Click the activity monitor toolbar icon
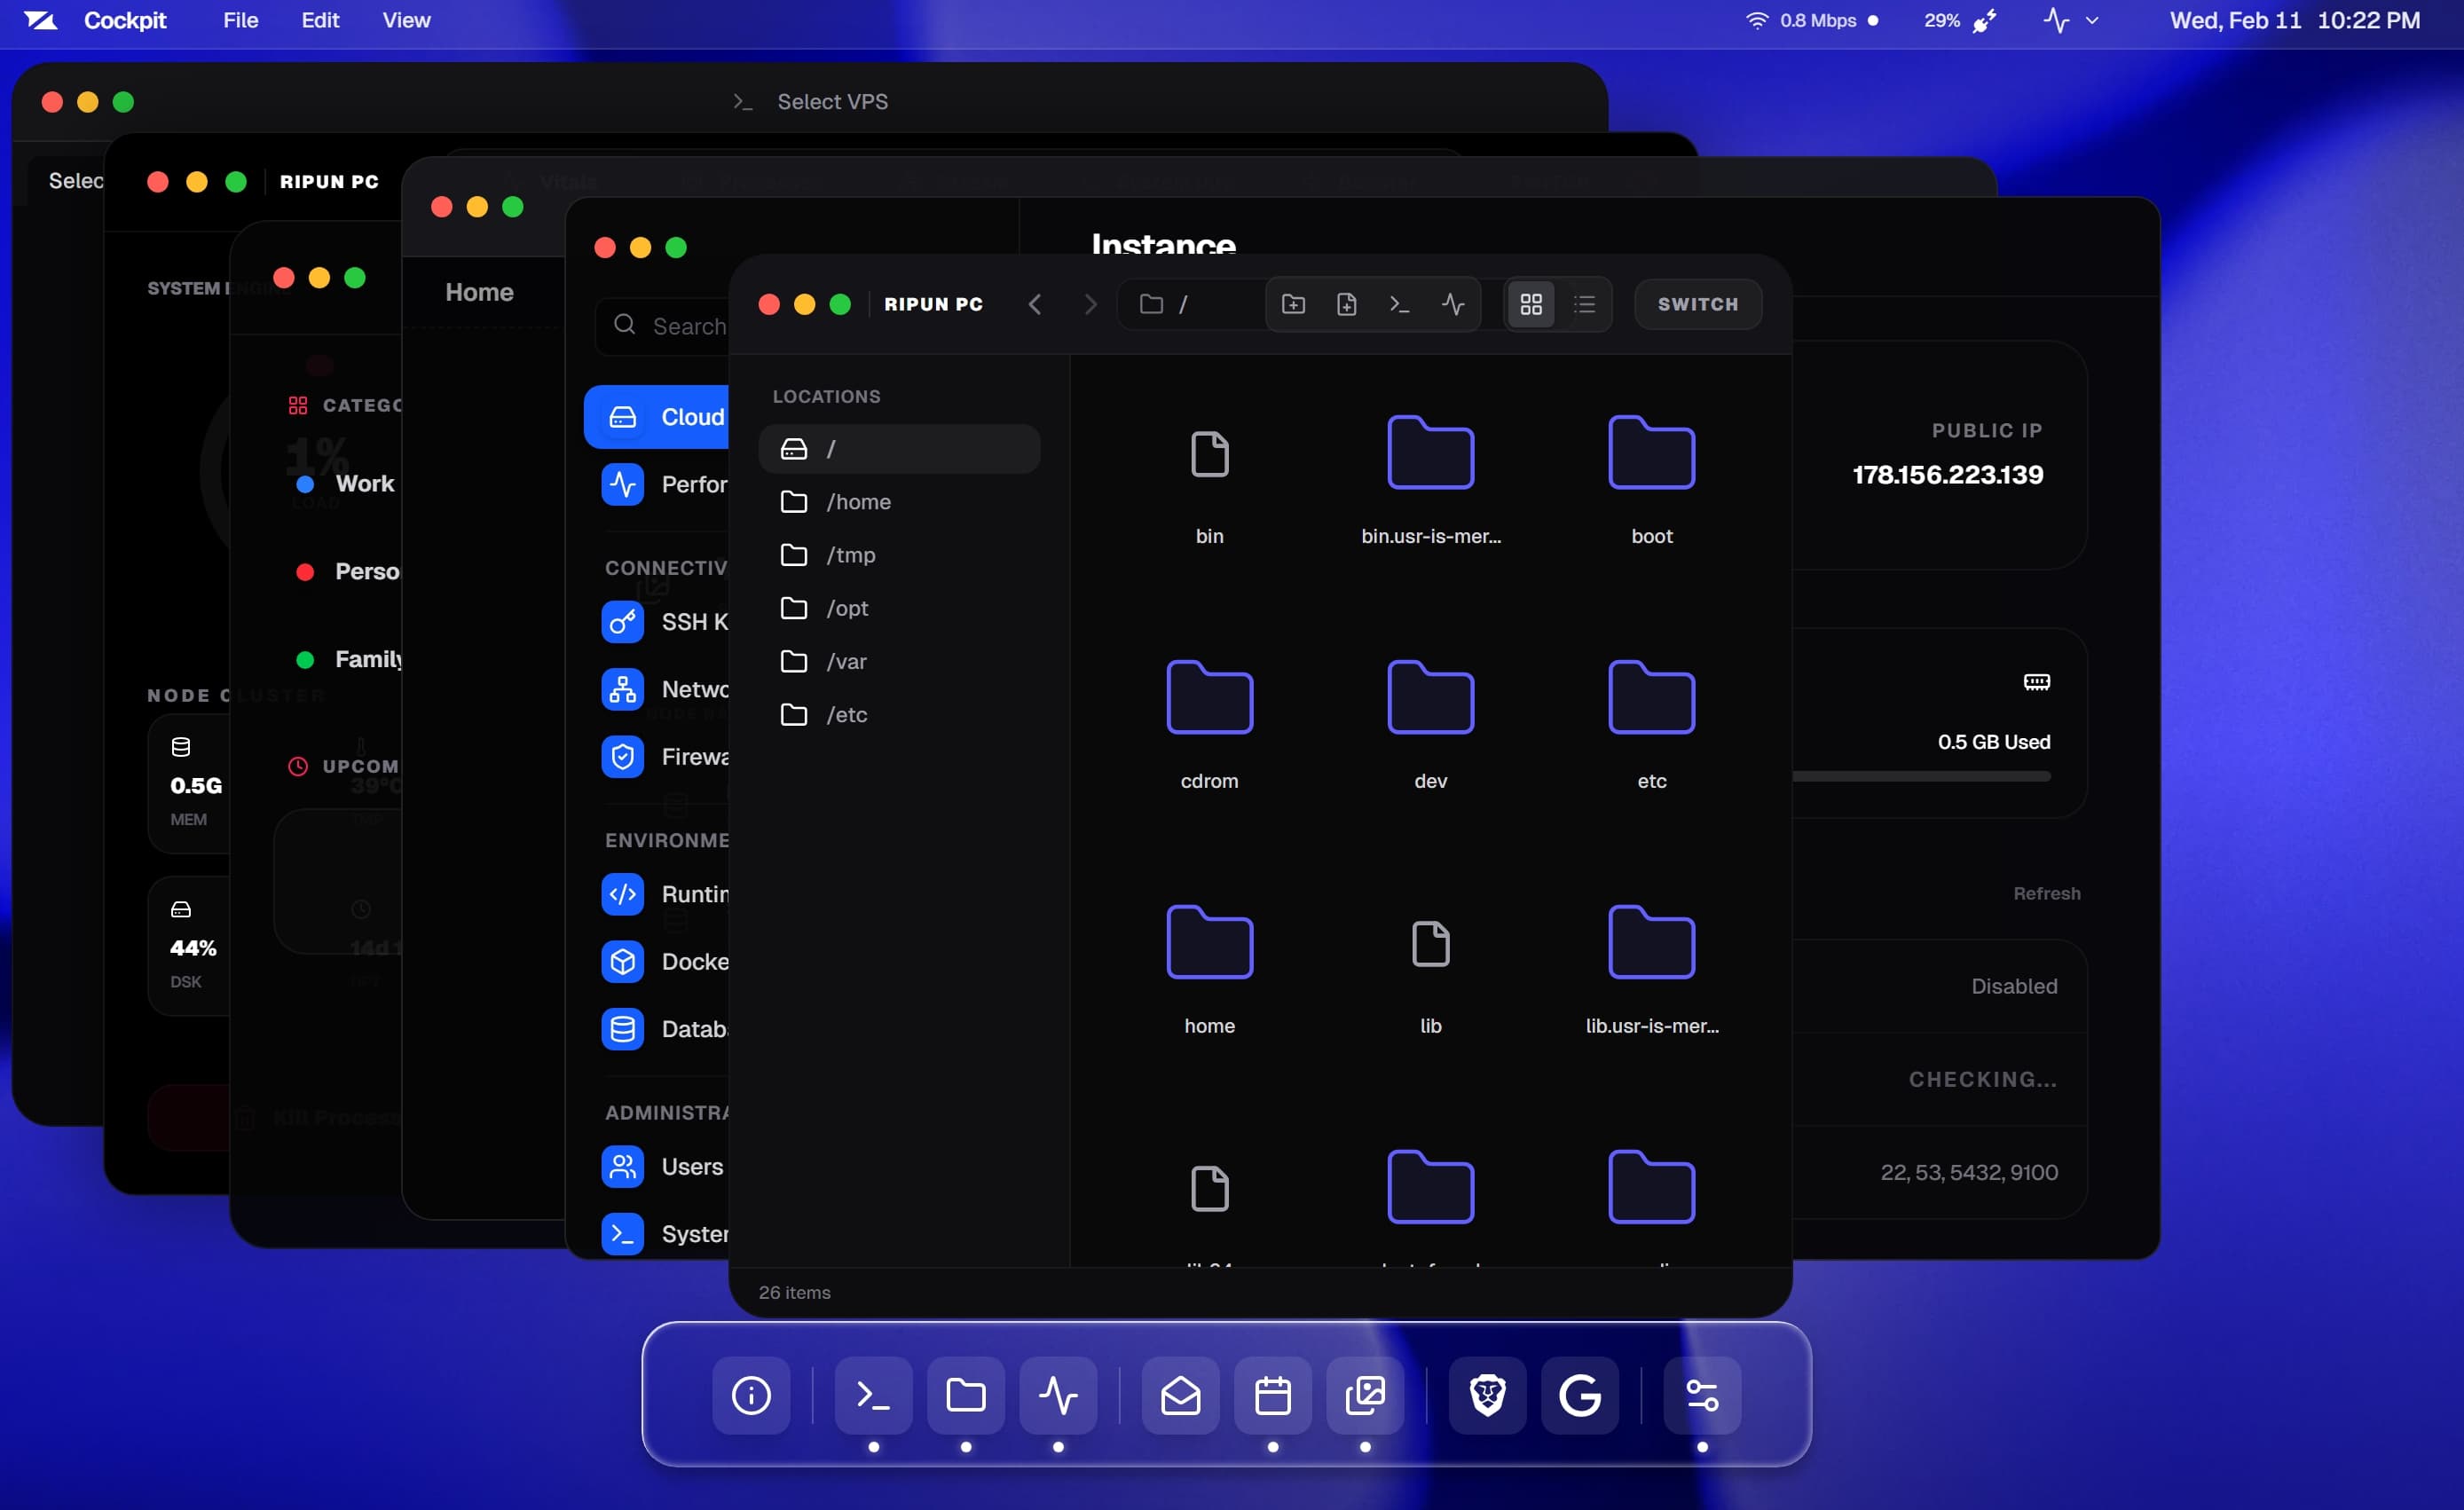 1453,304
